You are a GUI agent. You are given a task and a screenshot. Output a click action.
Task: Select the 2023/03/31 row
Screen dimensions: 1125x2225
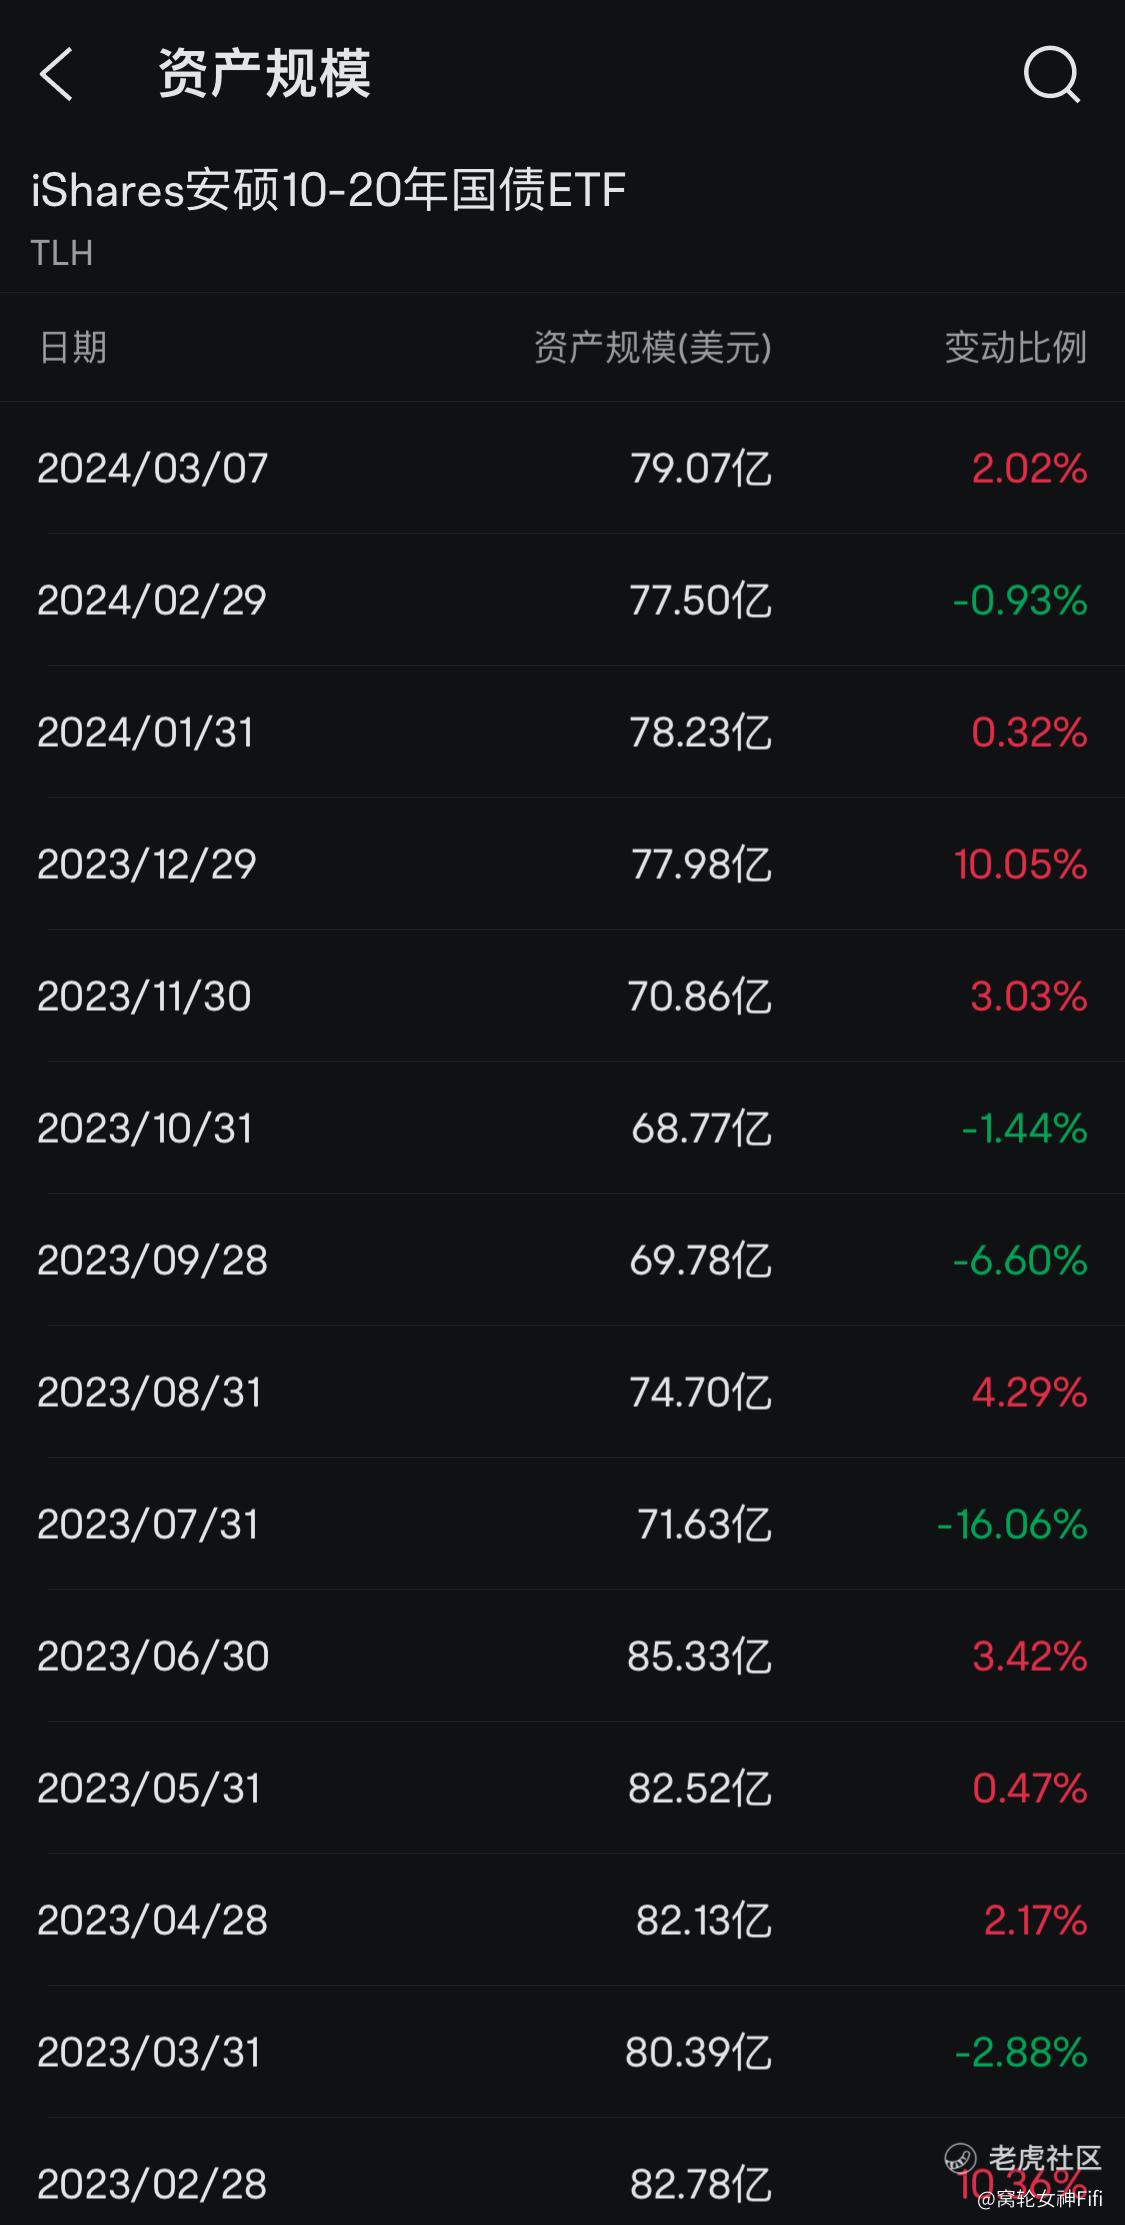click(x=562, y=2052)
